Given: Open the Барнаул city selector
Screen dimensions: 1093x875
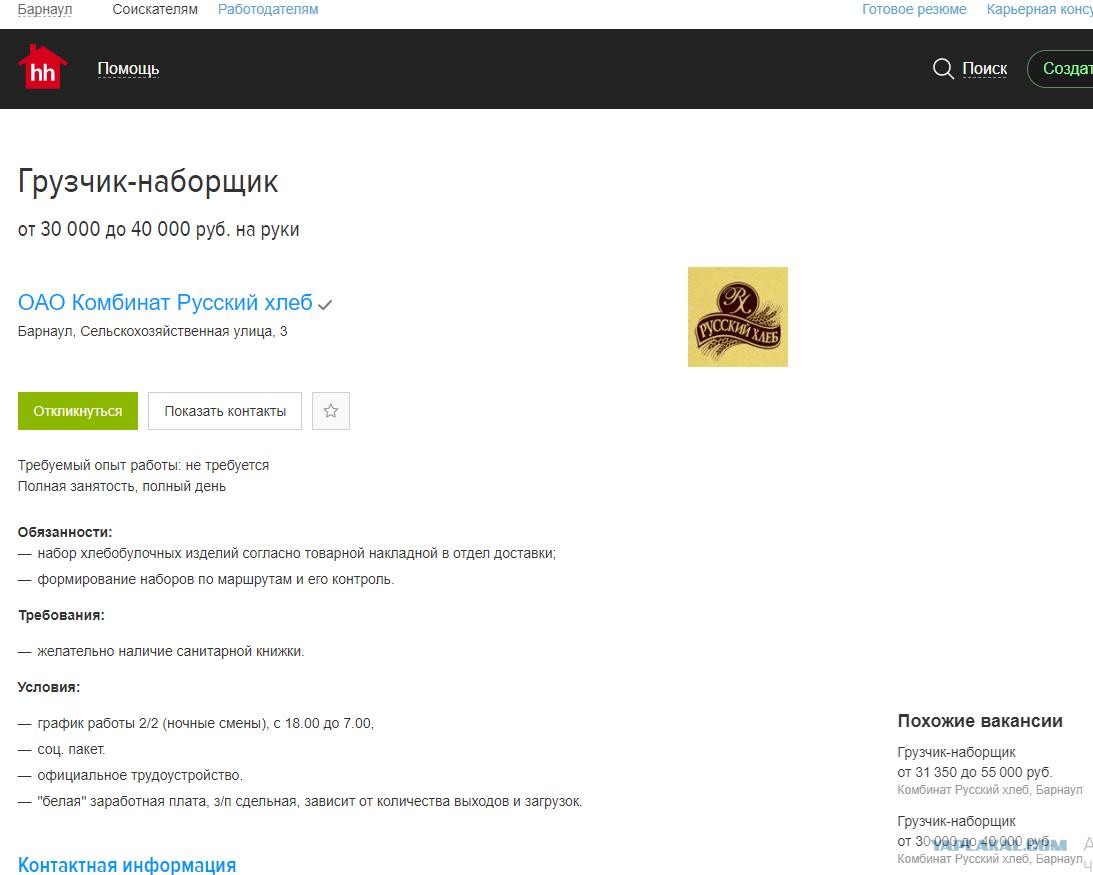Looking at the screenshot, I should point(45,10).
